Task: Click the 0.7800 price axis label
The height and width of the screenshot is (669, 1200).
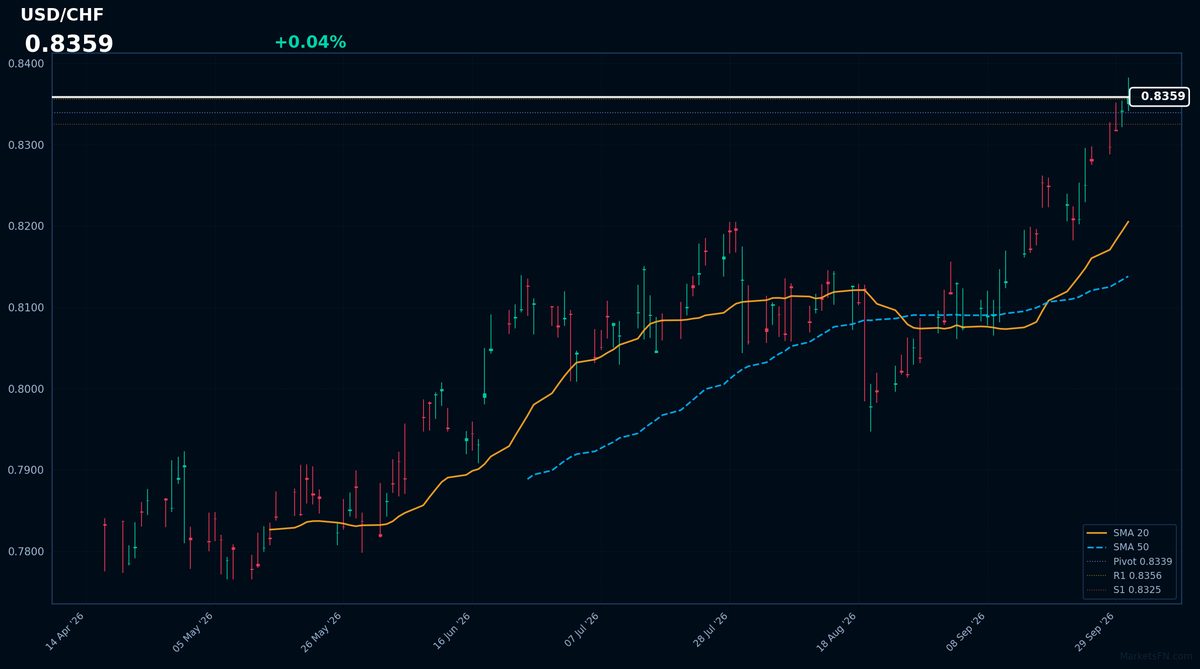Action: pos(26,552)
